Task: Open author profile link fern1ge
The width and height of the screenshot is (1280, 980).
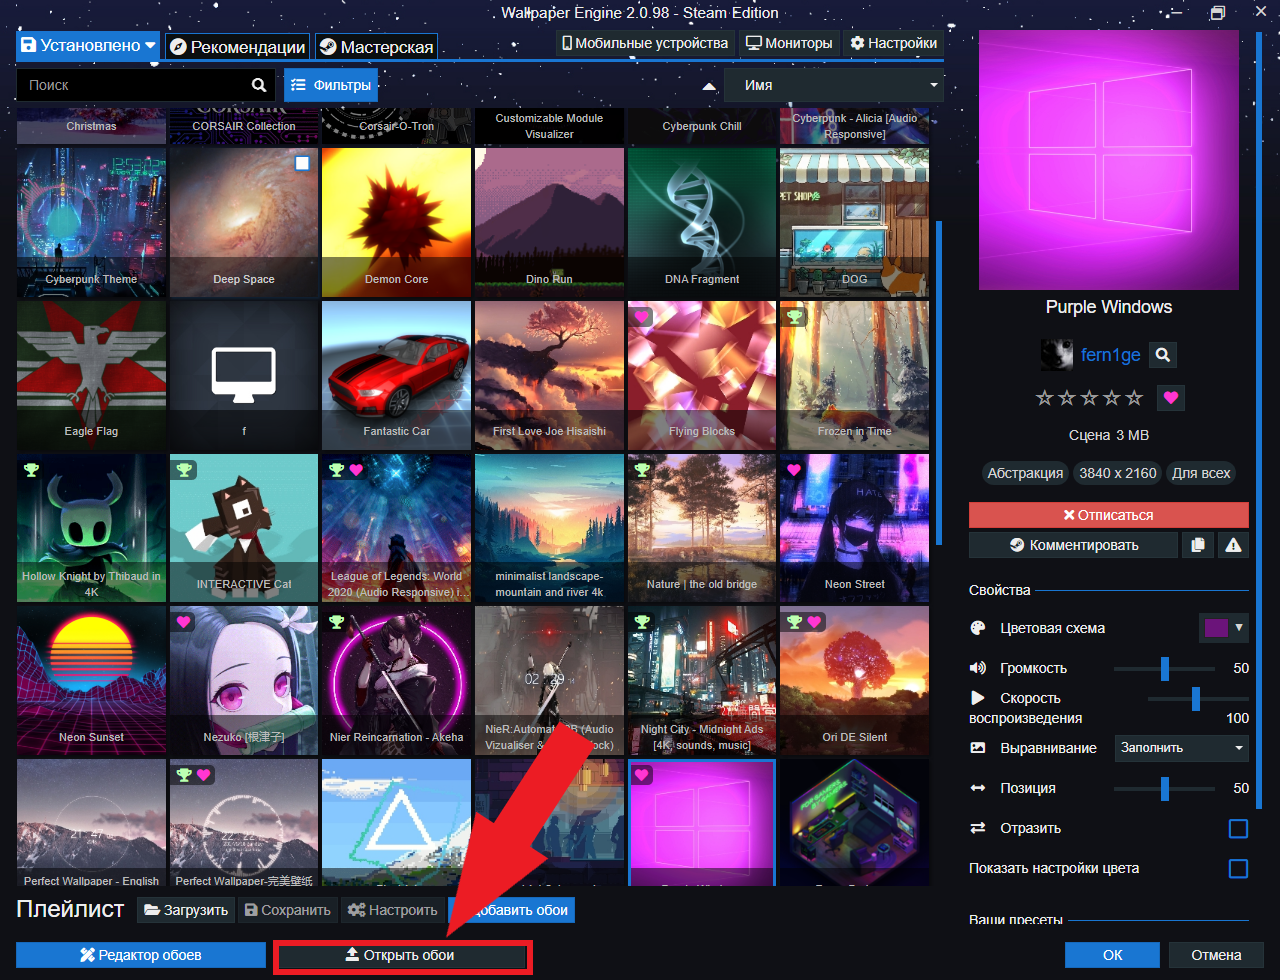Action: 1110,355
